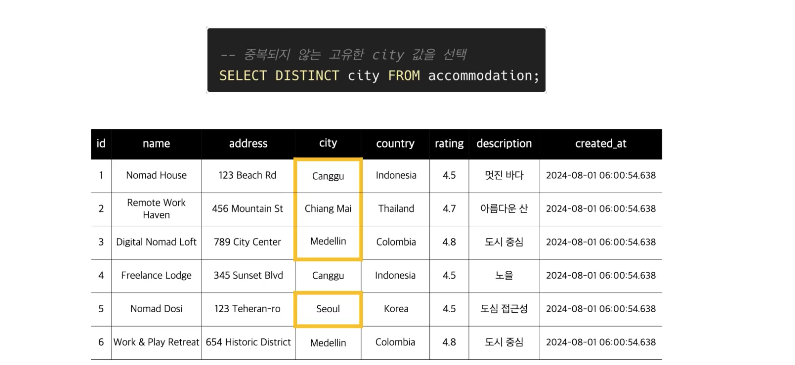795x365 pixels.
Task: Click Indonesia in the Freelance Lodge row
Action: click(x=395, y=275)
